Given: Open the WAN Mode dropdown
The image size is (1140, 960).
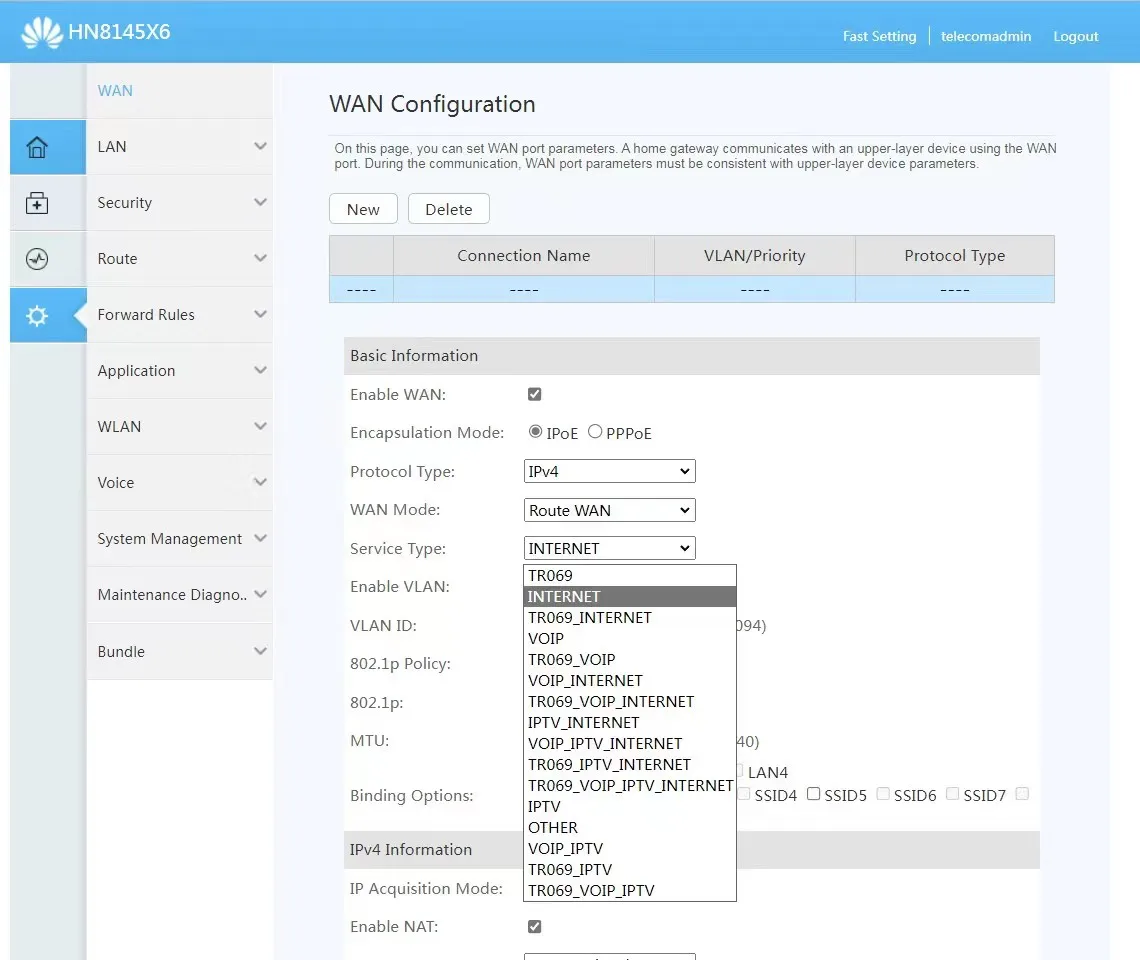Looking at the screenshot, I should pyautogui.click(x=609, y=510).
